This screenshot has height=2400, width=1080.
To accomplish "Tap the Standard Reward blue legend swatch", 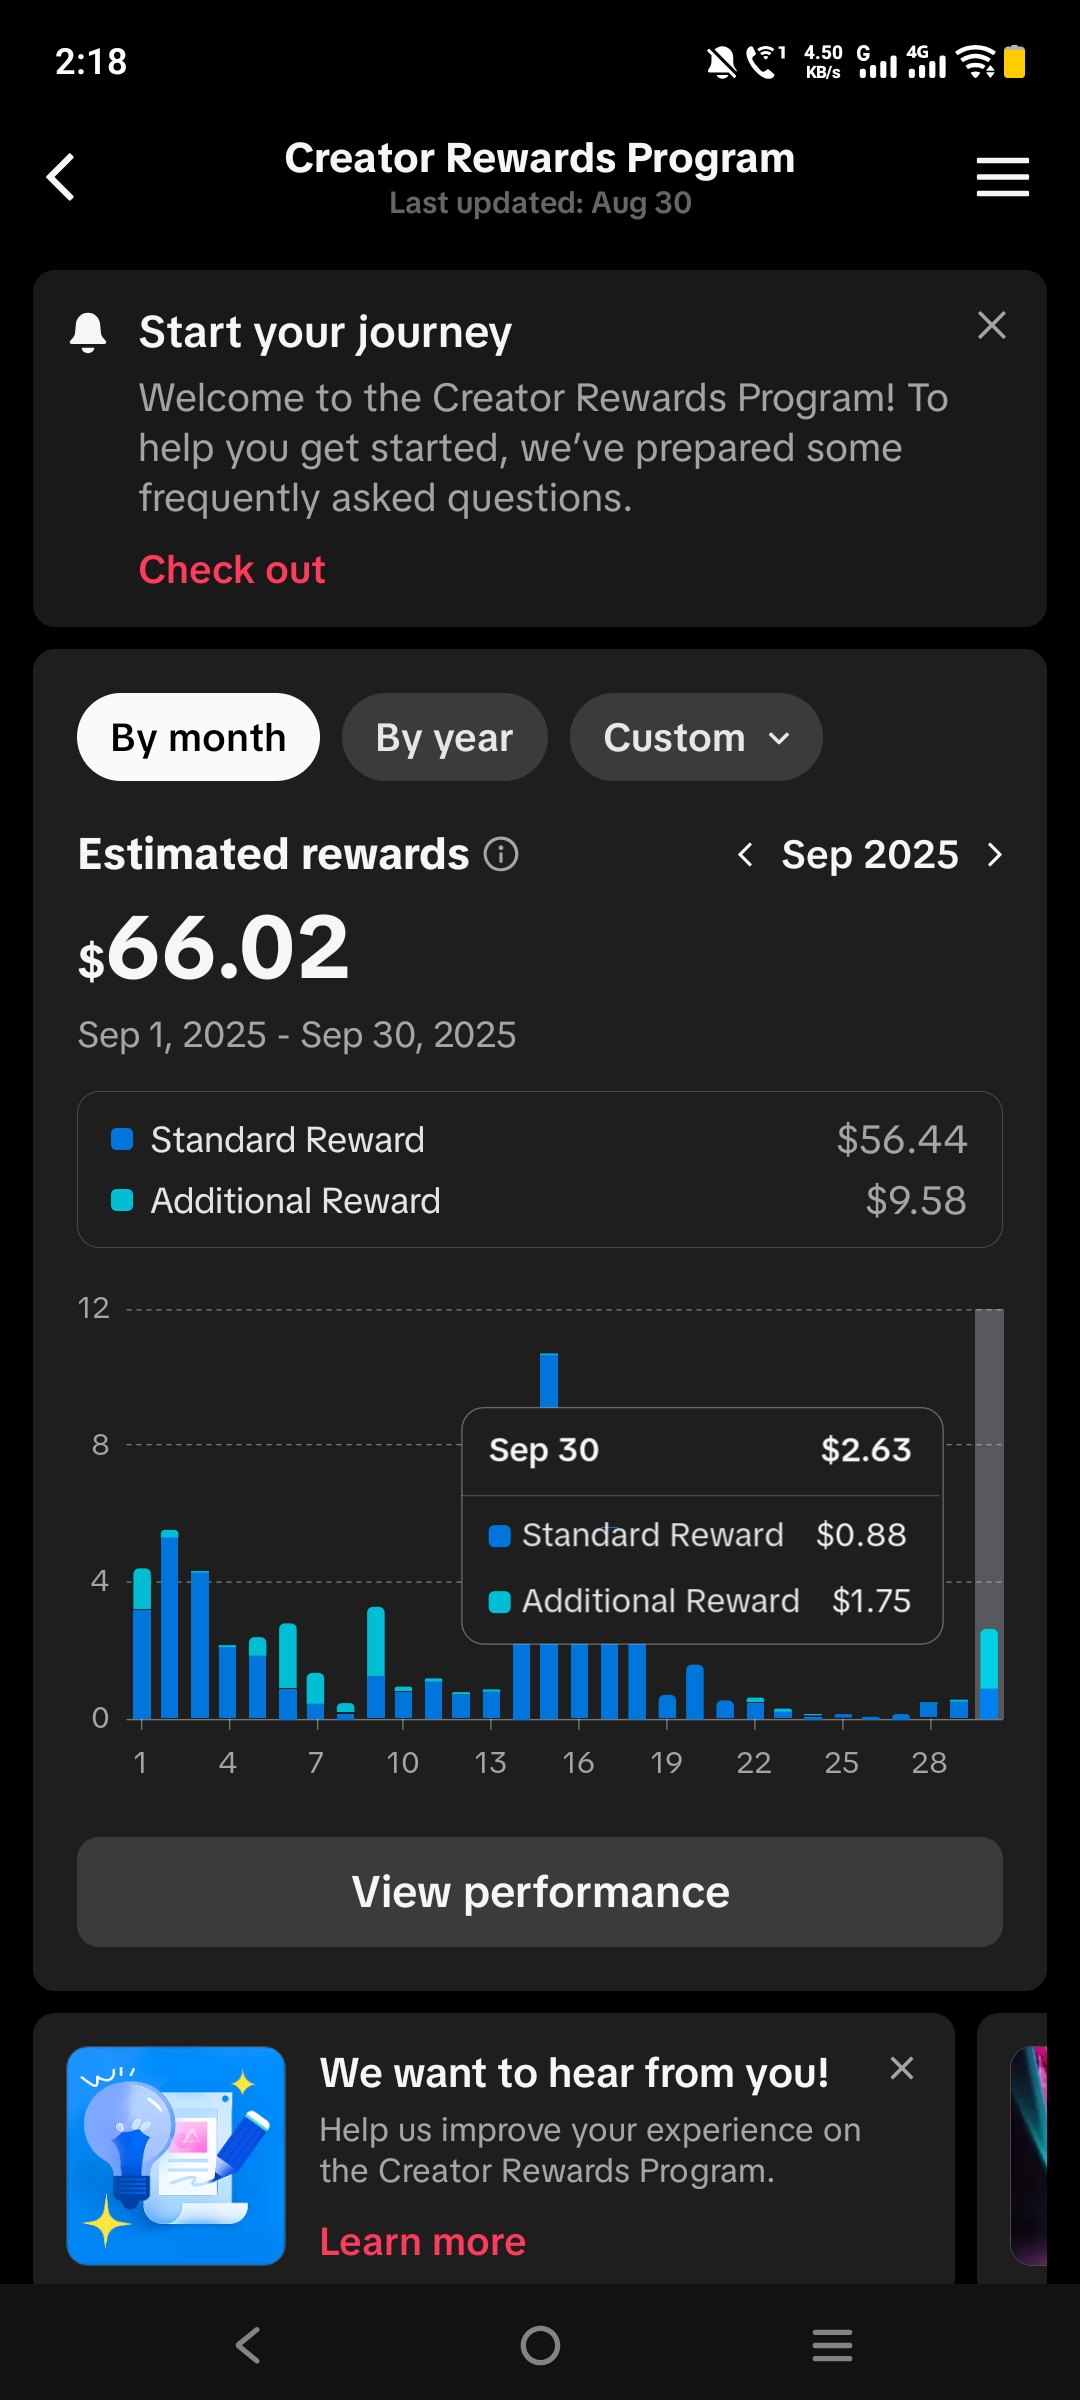I will (122, 1139).
